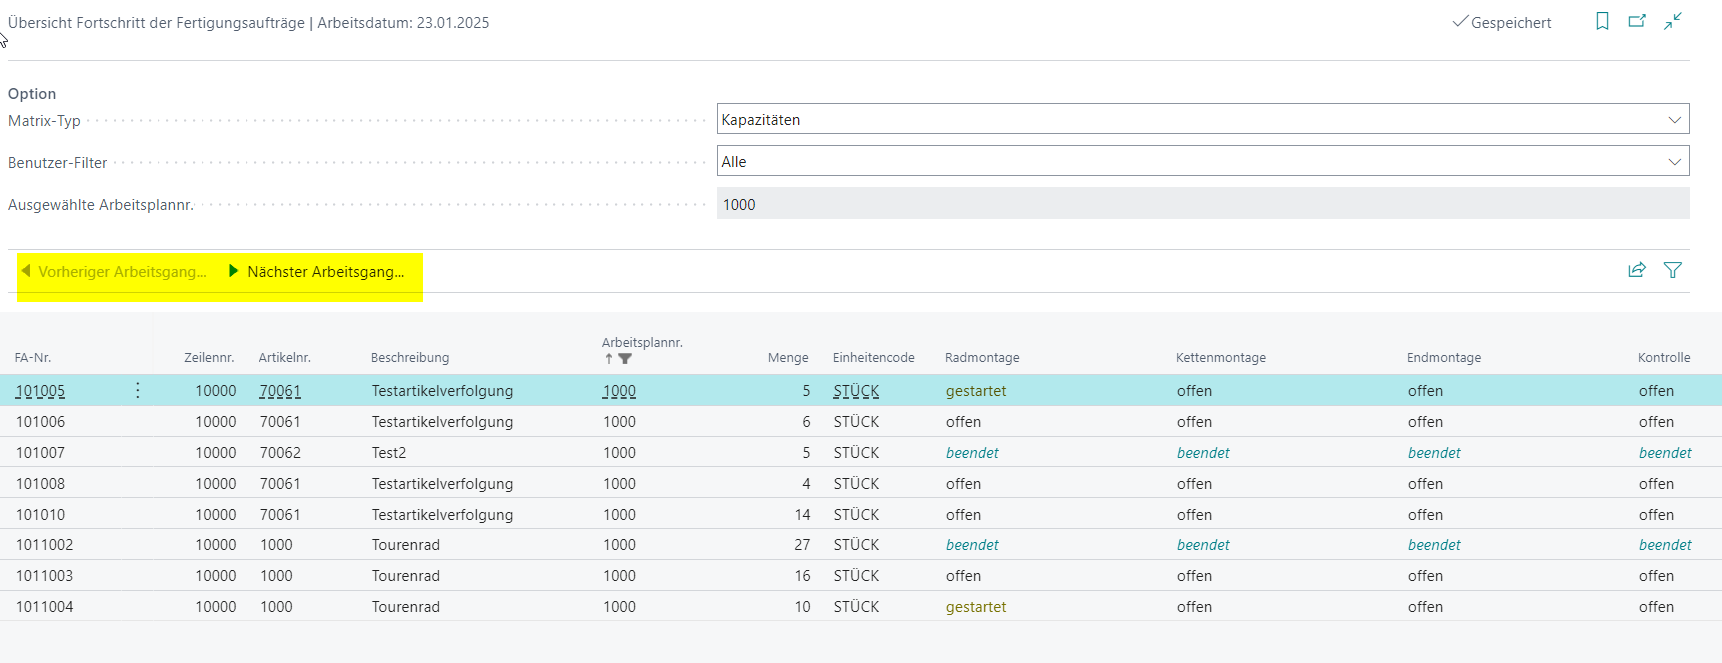Click beendet in Kettenmontage for row 101007
The image size is (1722, 663).
1203,453
